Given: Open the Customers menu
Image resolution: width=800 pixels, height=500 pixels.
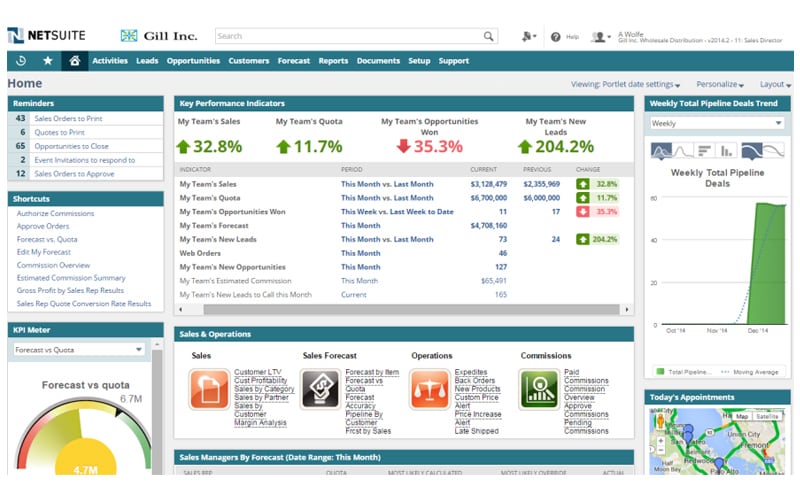Looking at the screenshot, I should (248, 61).
